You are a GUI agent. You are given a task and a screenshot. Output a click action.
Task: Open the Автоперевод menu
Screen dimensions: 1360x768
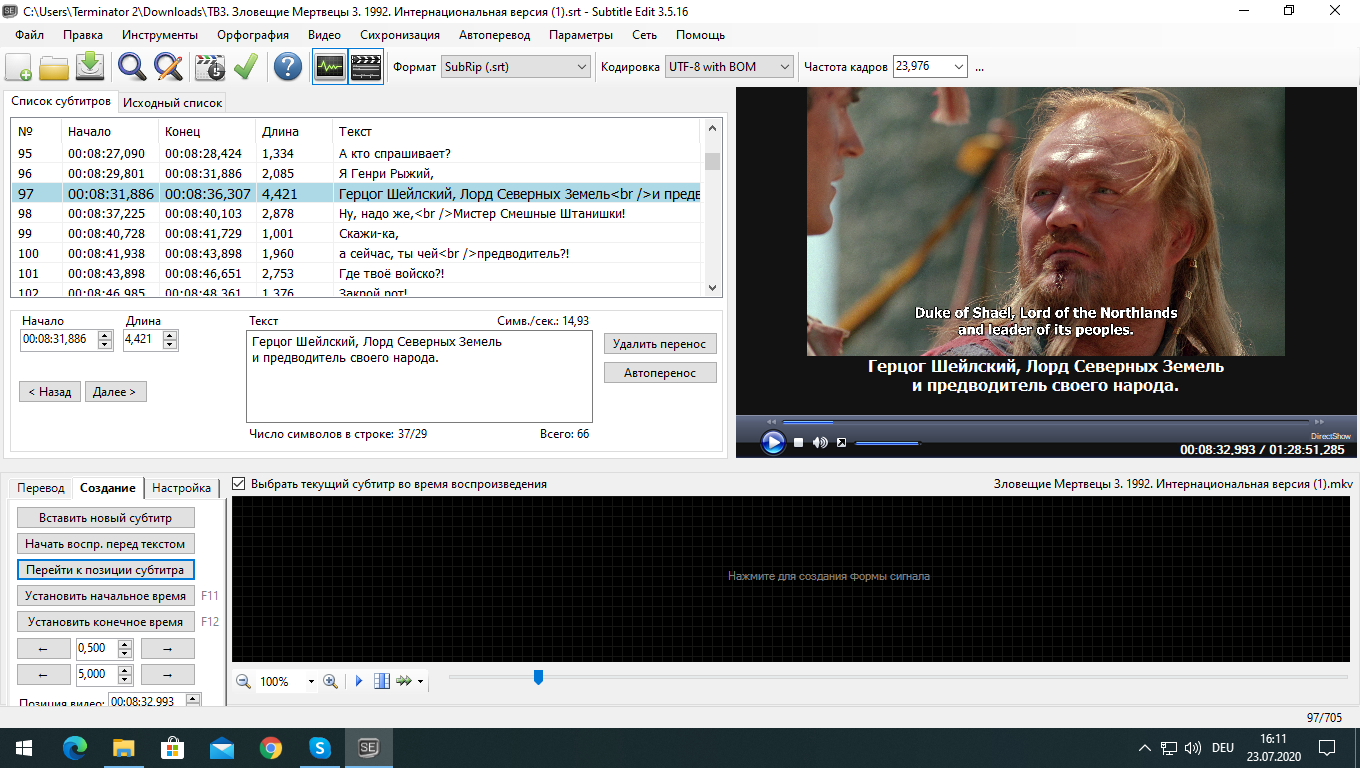pos(494,35)
